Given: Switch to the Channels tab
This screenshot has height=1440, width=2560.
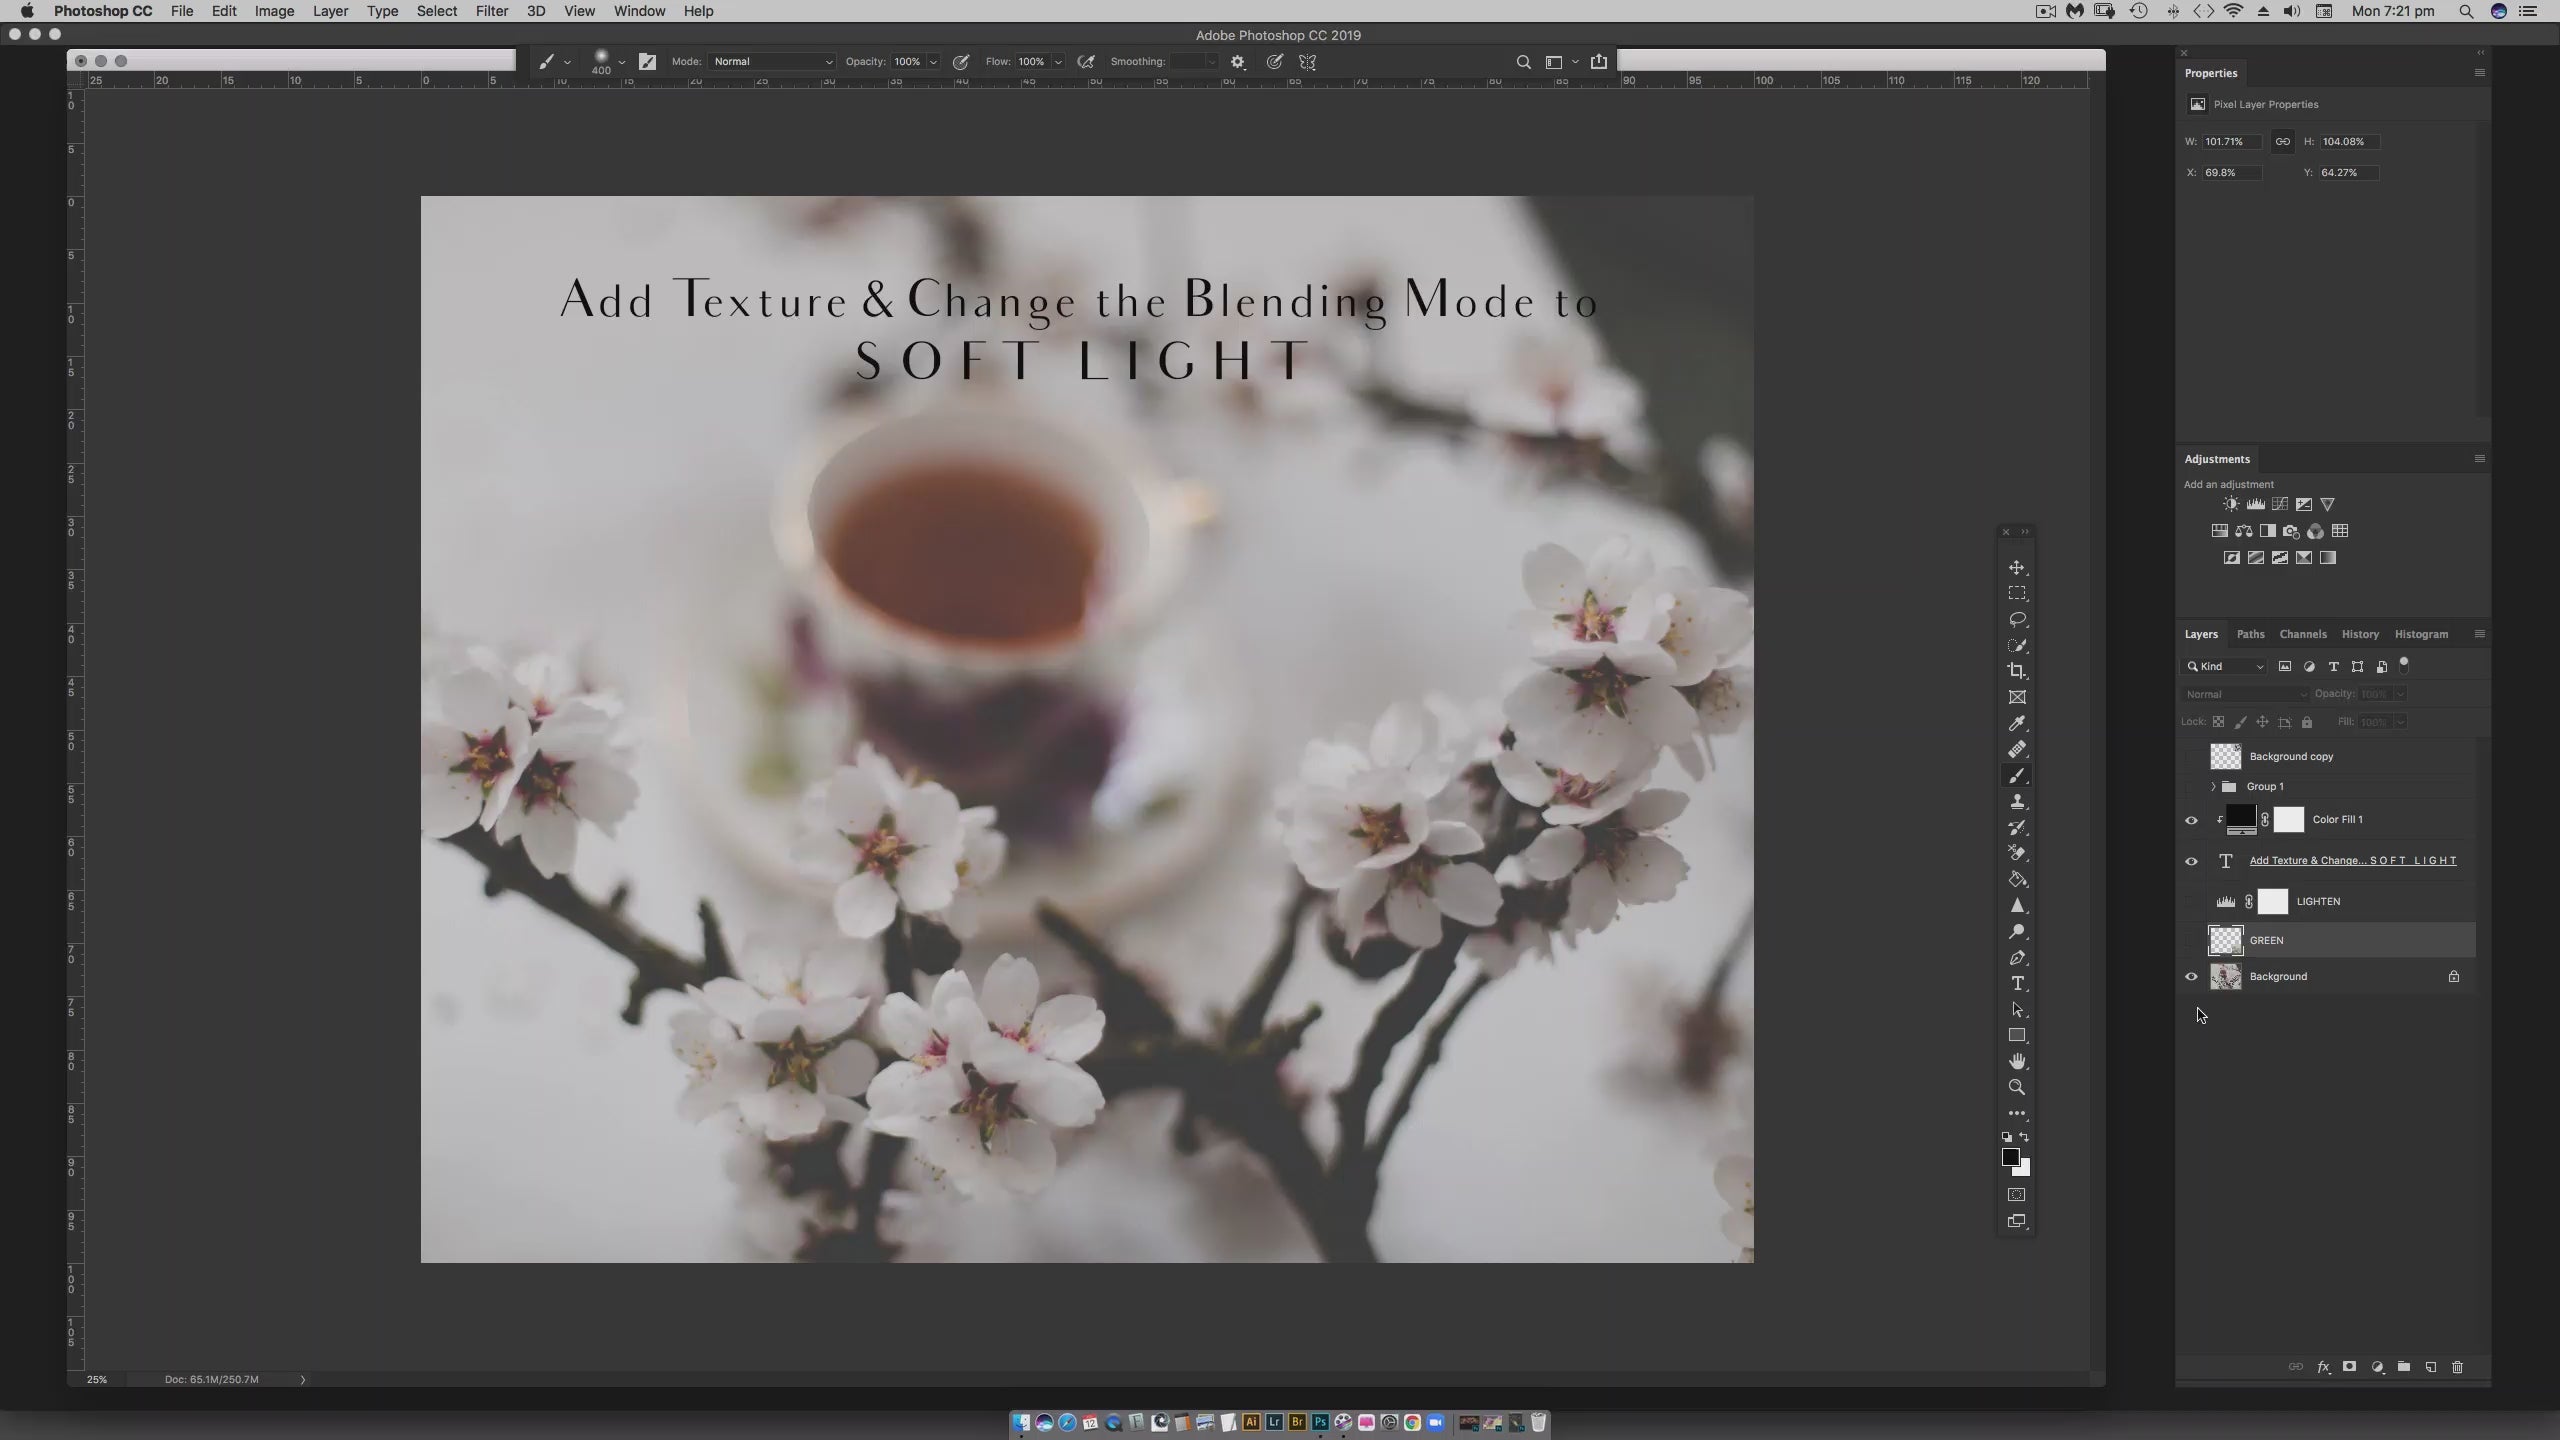Looking at the screenshot, I should click(x=2302, y=634).
